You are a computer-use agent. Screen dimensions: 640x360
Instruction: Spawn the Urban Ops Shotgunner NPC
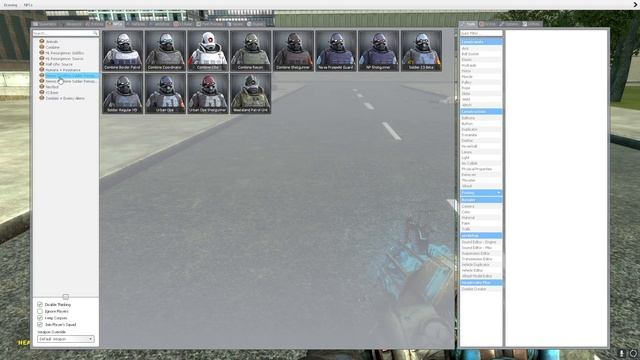pos(208,93)
